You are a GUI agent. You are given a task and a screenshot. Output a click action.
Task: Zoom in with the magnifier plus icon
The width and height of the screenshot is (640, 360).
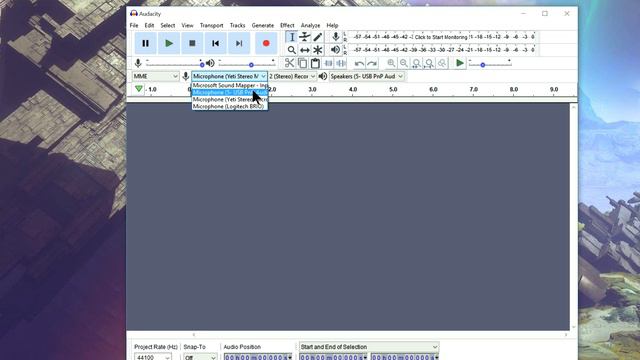coord(391,63)
